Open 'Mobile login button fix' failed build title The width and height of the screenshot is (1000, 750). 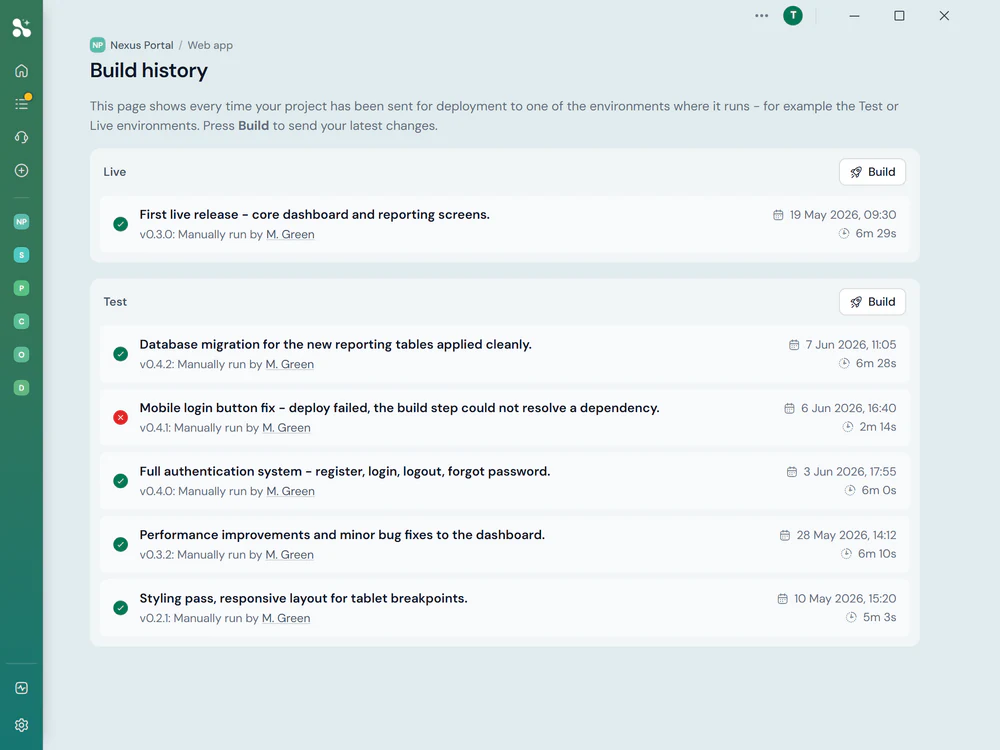point(399,408)
